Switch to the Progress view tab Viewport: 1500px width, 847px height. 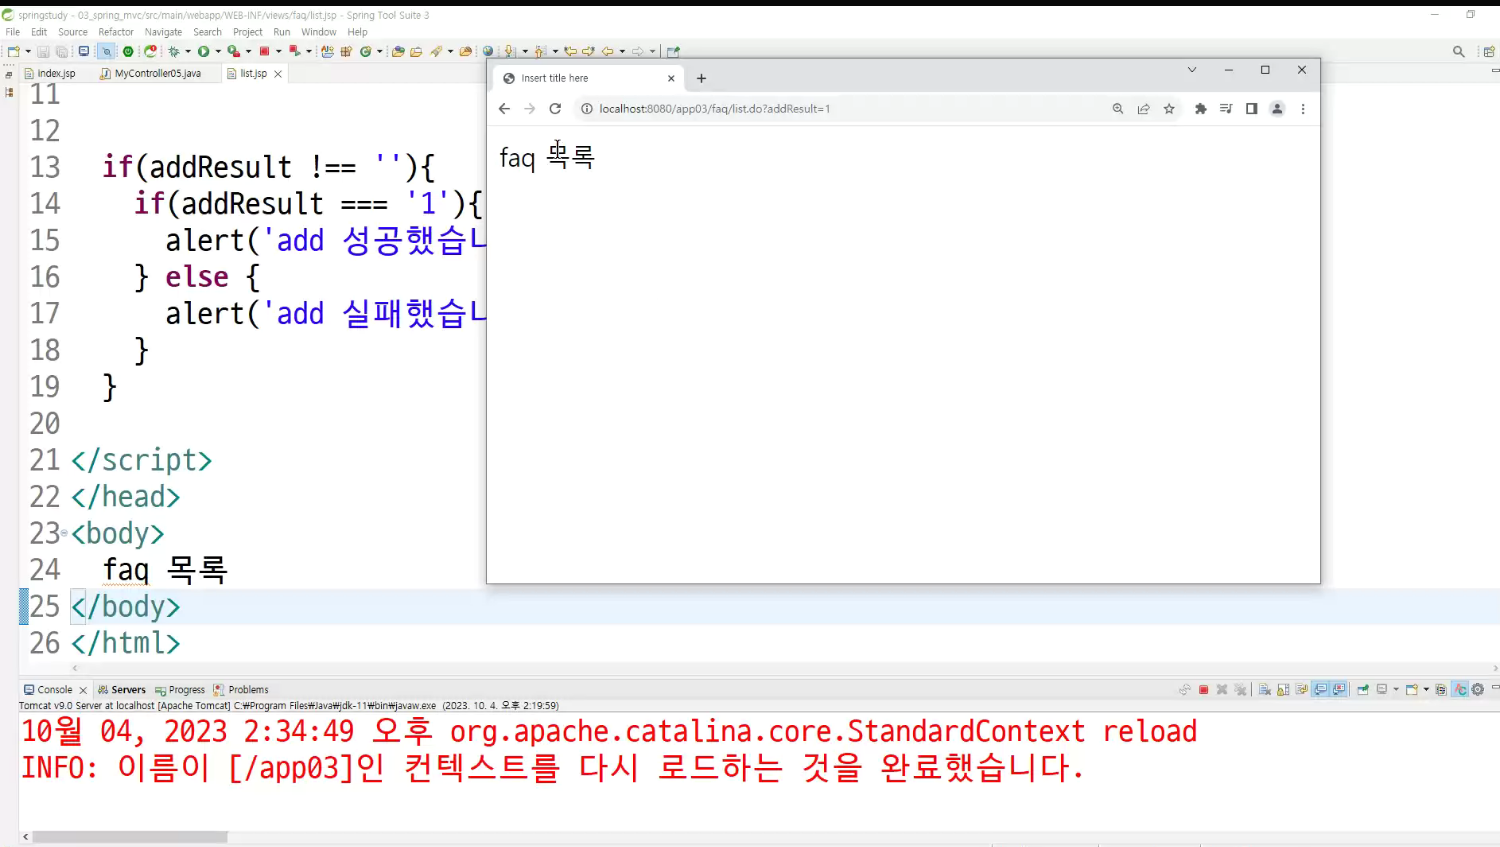(180, 689)
